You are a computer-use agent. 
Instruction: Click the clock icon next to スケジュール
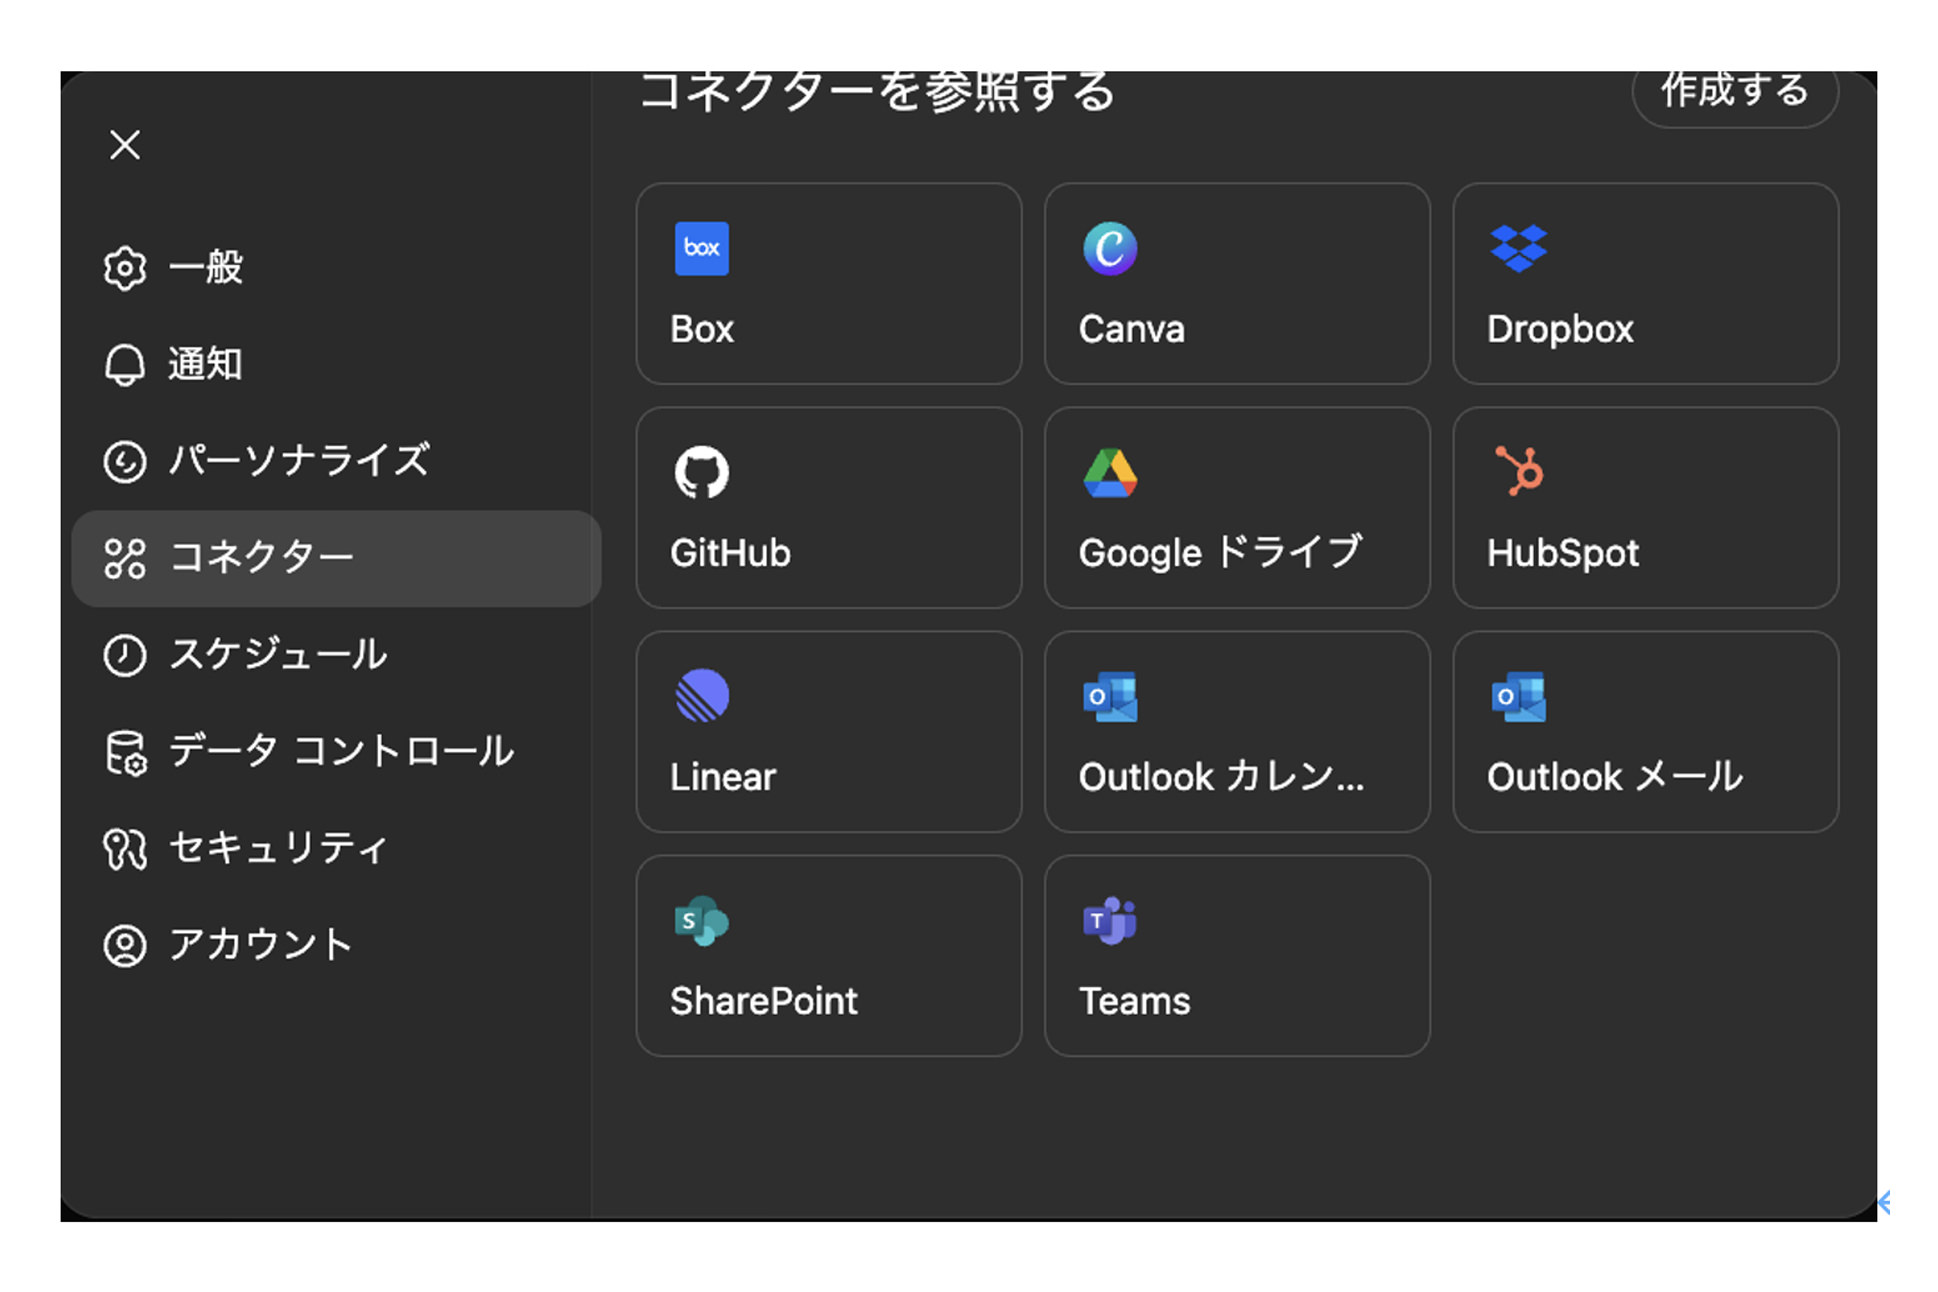click(125, 655)
